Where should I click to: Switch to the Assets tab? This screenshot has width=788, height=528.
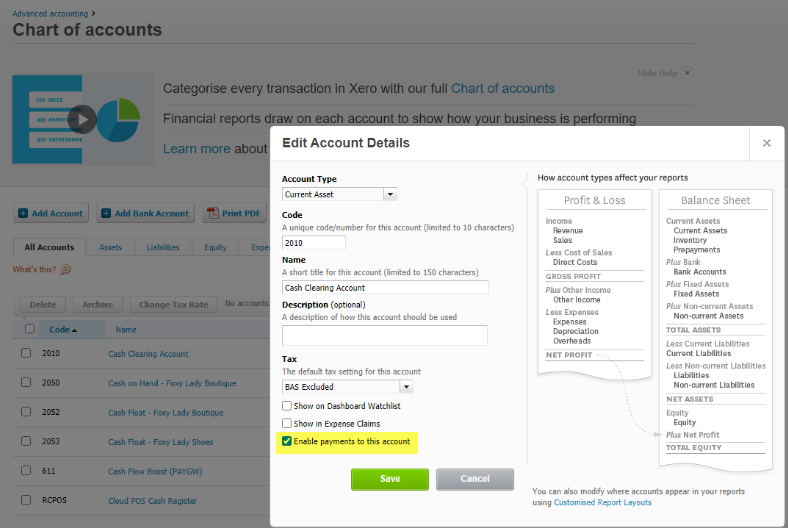click(x=111, y=247)
